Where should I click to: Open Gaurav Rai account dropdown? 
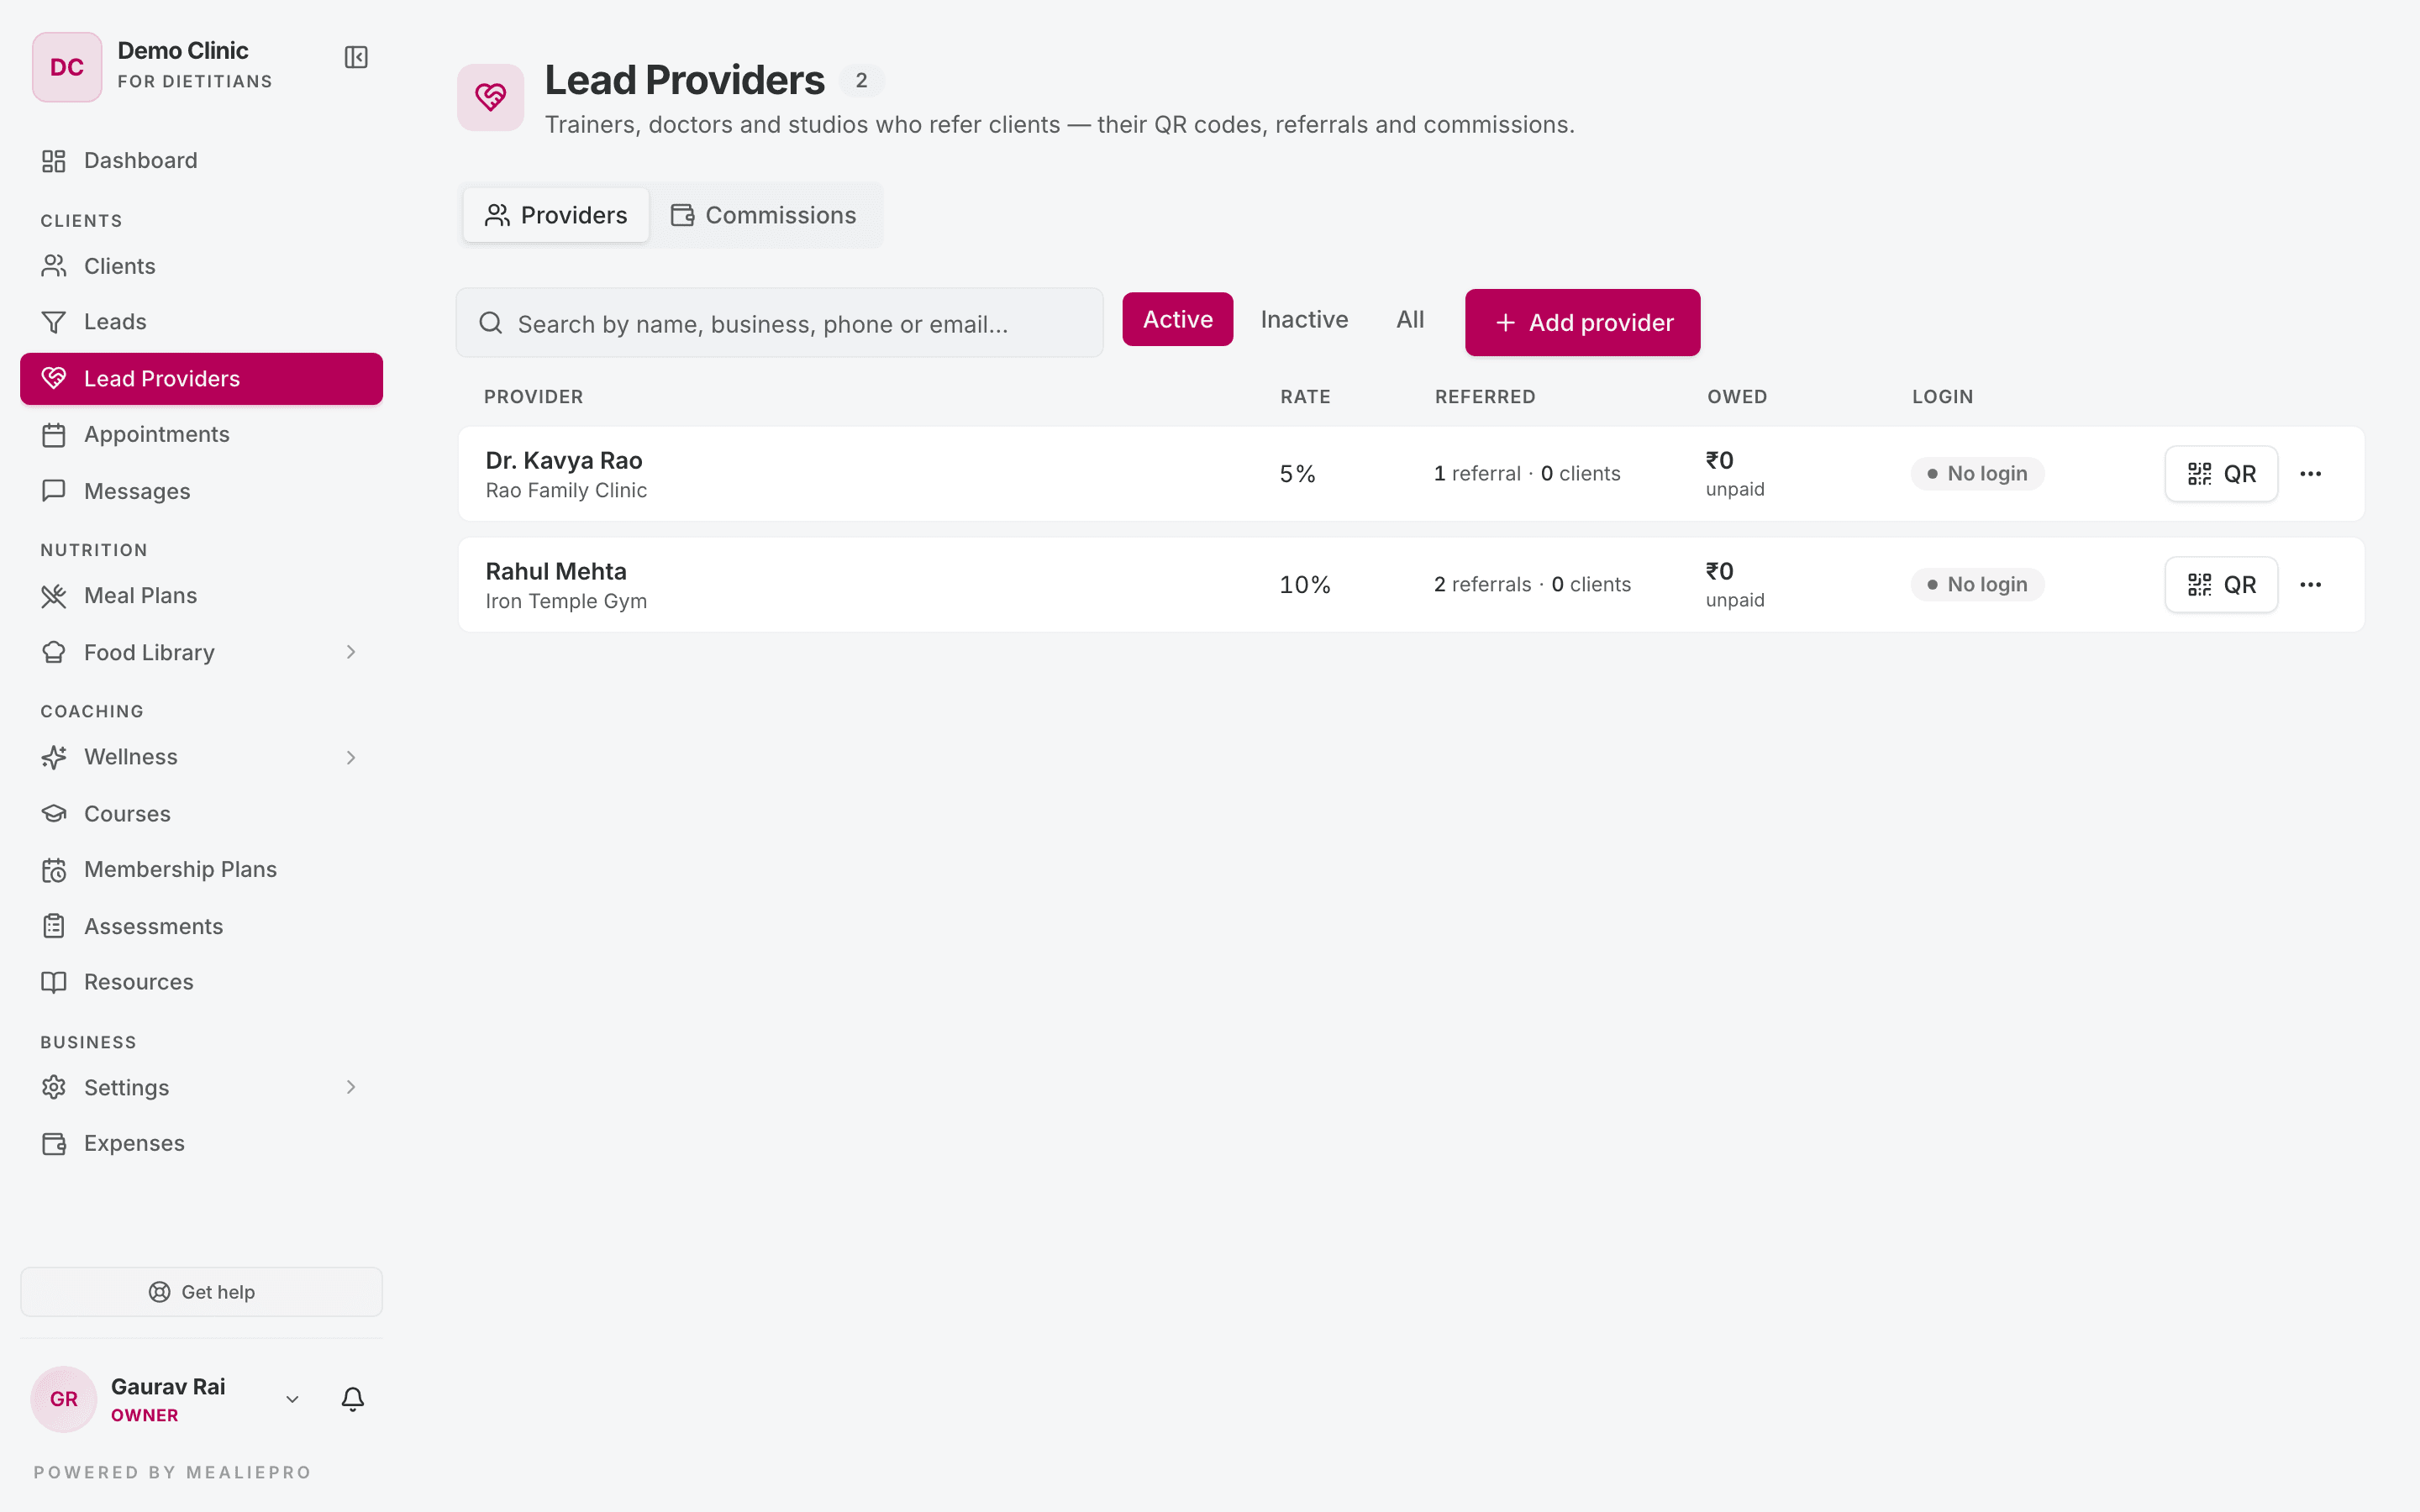click(292, 1399)
